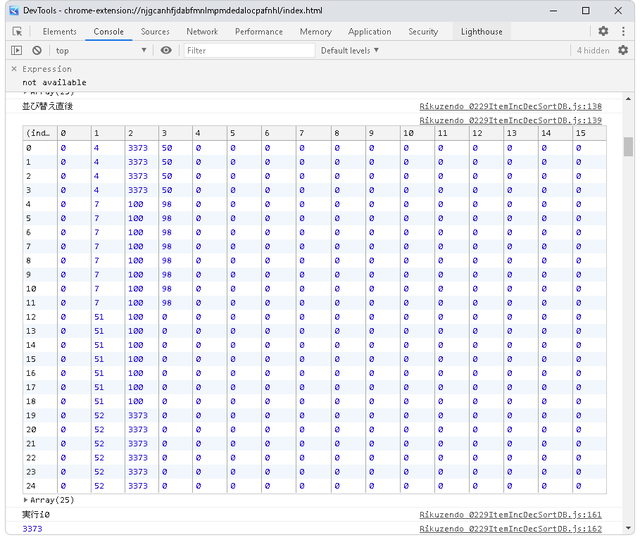Maximize the DevTools window
640x540 pixels.
click(x=586, y=11)
